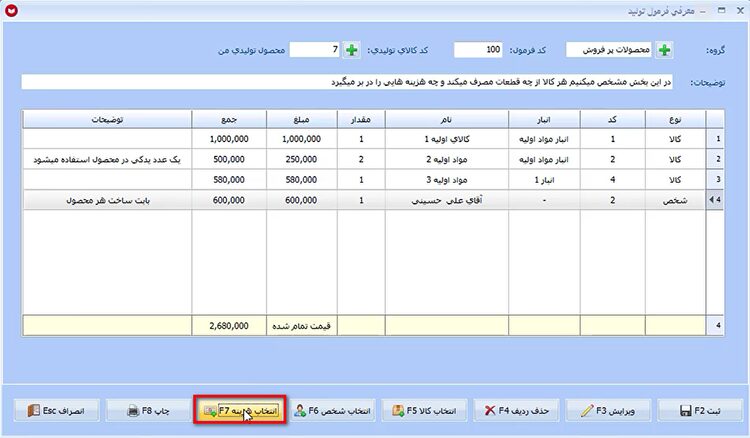
Task: Click the amount cell 580,000 in مبلغ column
Action: tap(301, 180)
